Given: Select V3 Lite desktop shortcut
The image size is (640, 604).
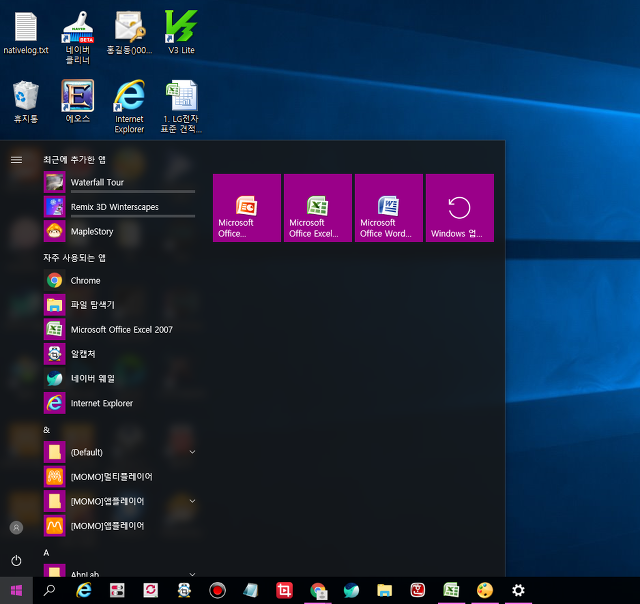Looking at the screenshot, I should [x=181, y=33].
